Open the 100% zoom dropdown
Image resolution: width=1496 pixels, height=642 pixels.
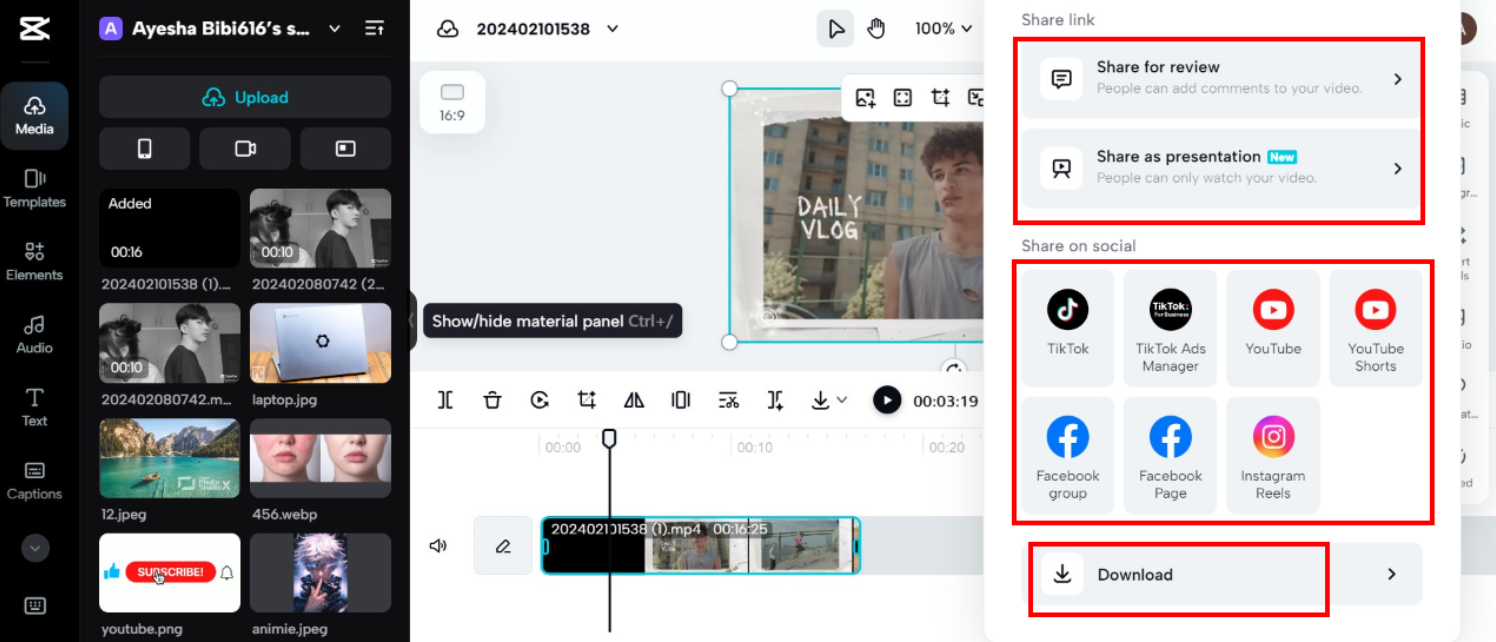click(x=943, y=29)
